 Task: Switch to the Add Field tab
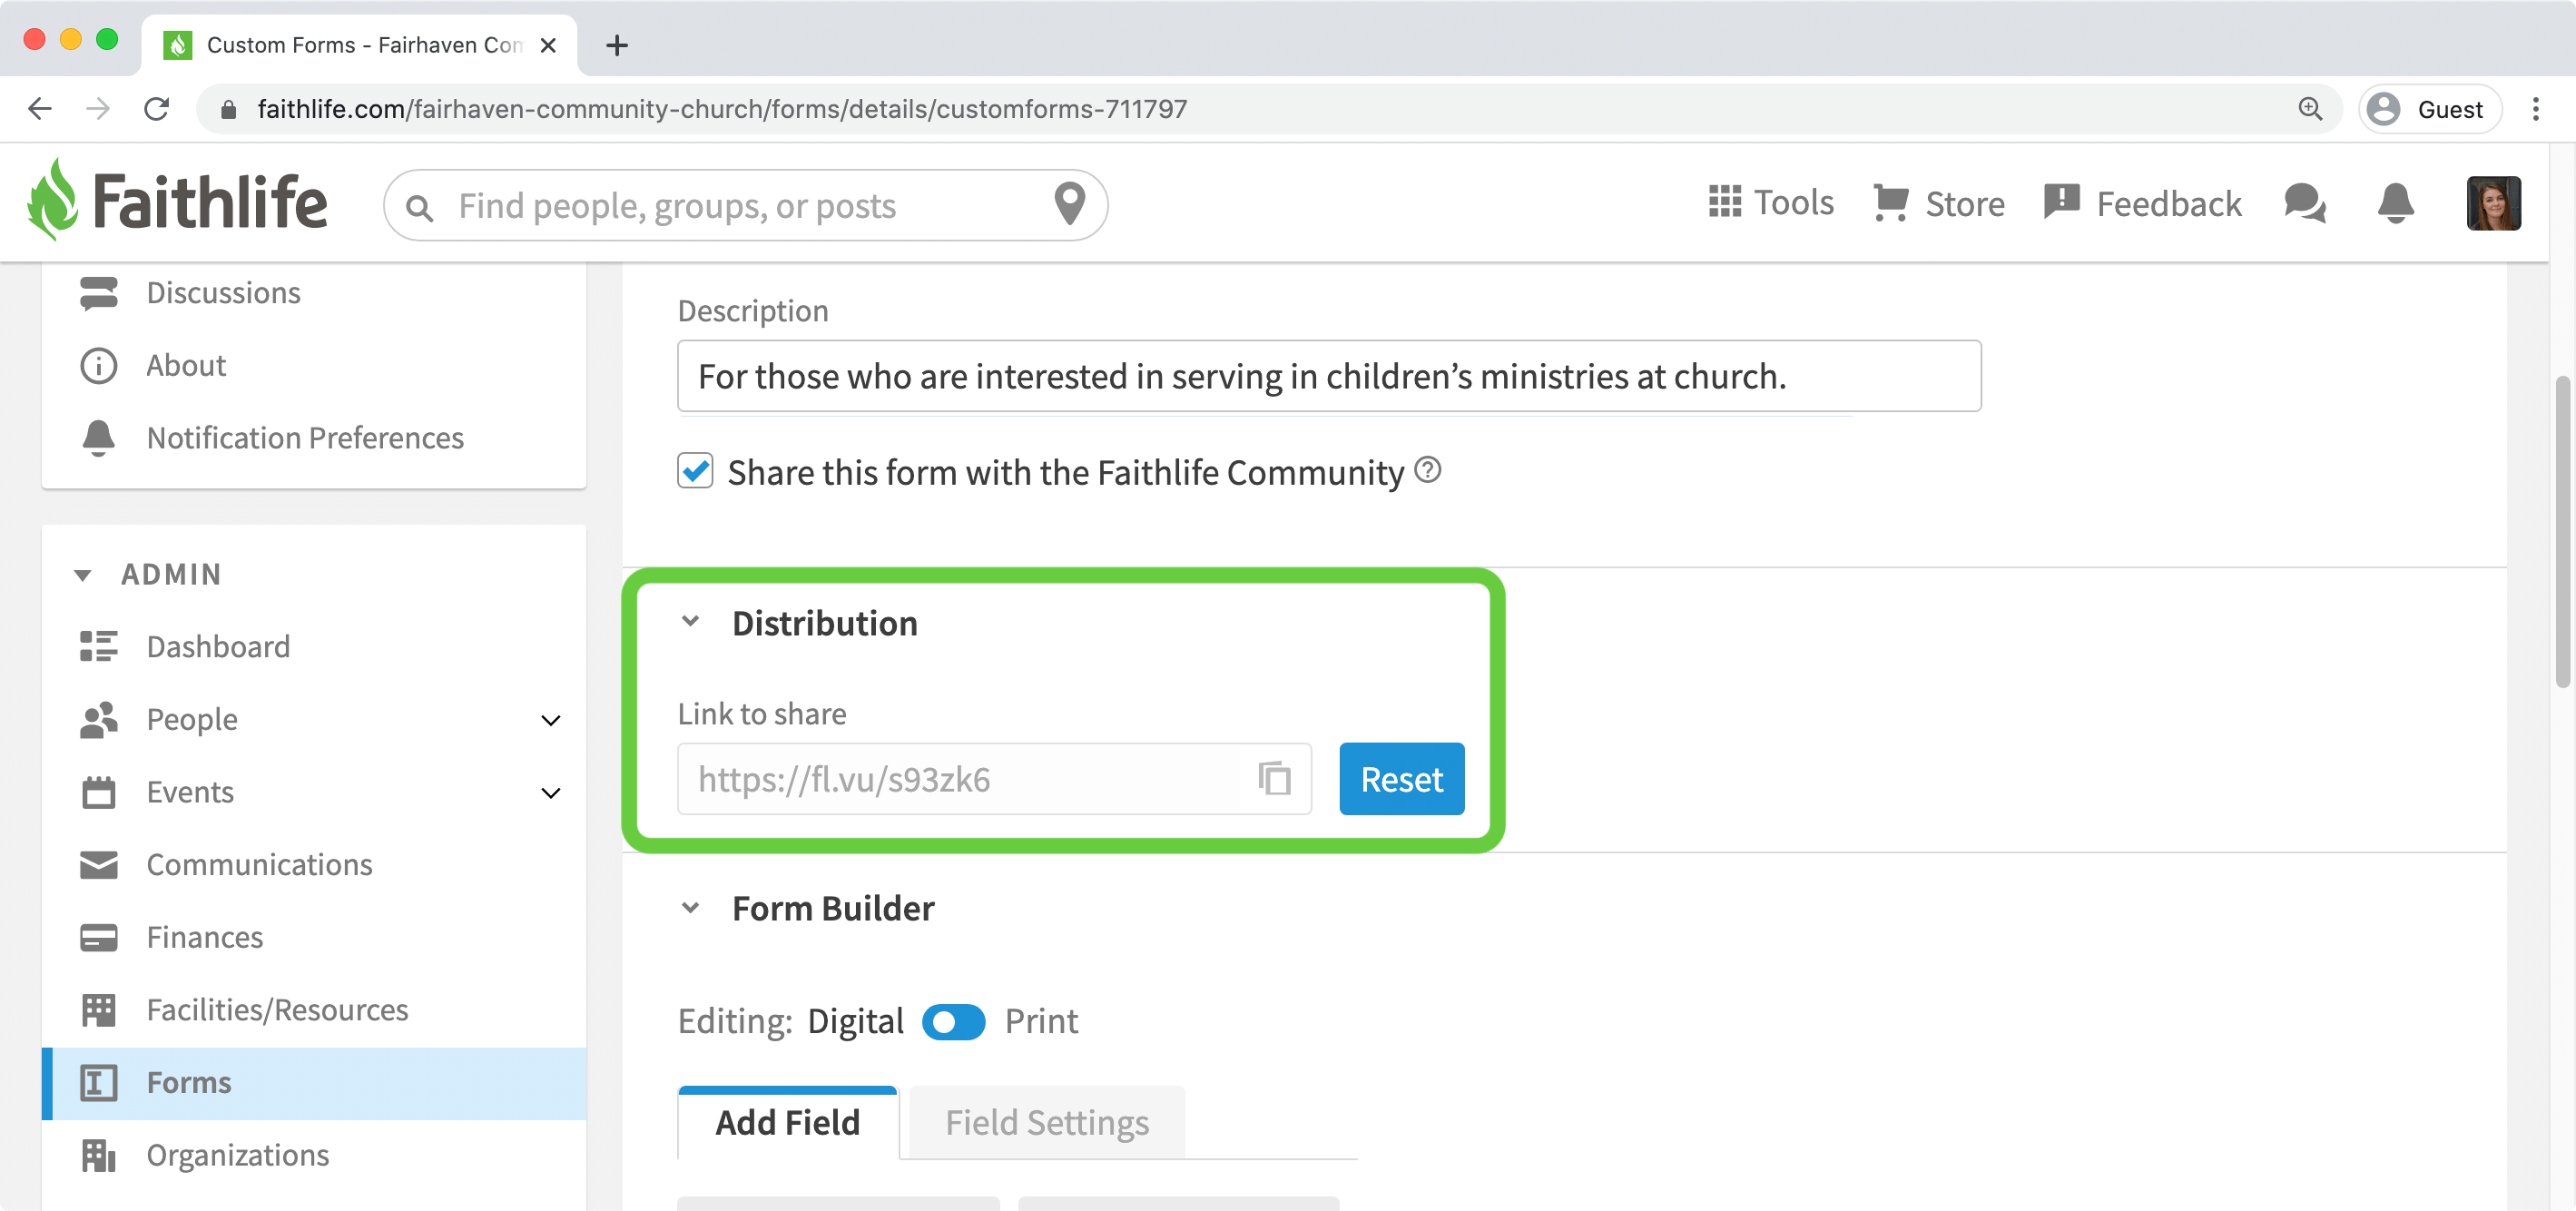788,1123
